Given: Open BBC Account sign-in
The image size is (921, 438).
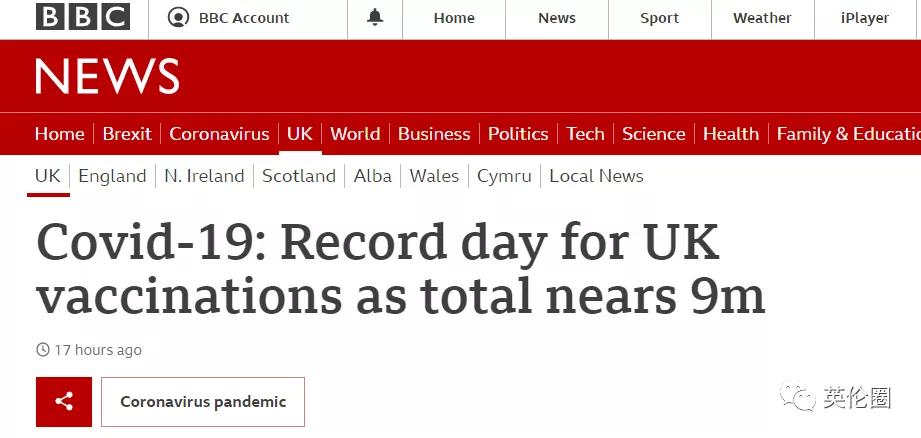Looking at the screenshot, I should 229,18.
